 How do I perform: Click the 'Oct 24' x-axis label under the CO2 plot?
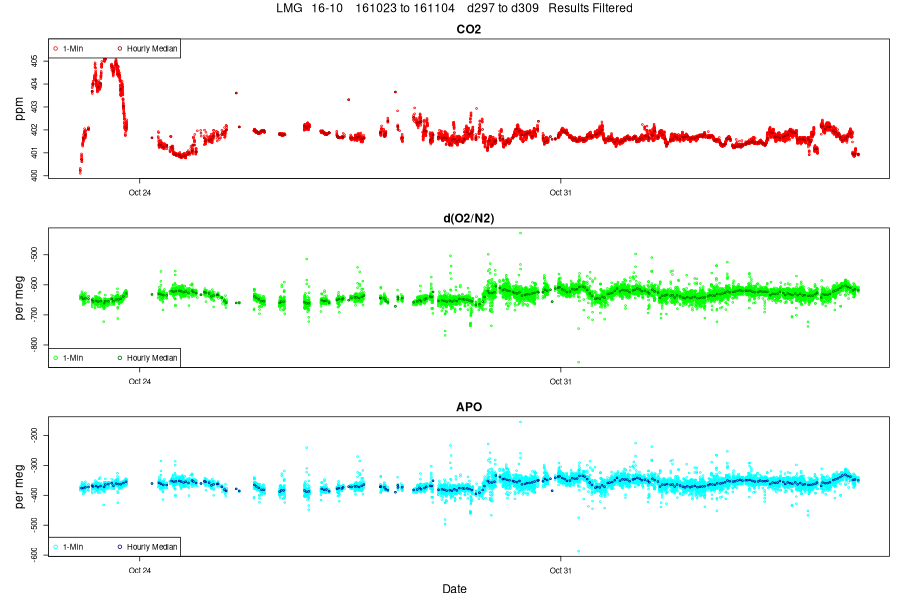click(x=139, y=192)
